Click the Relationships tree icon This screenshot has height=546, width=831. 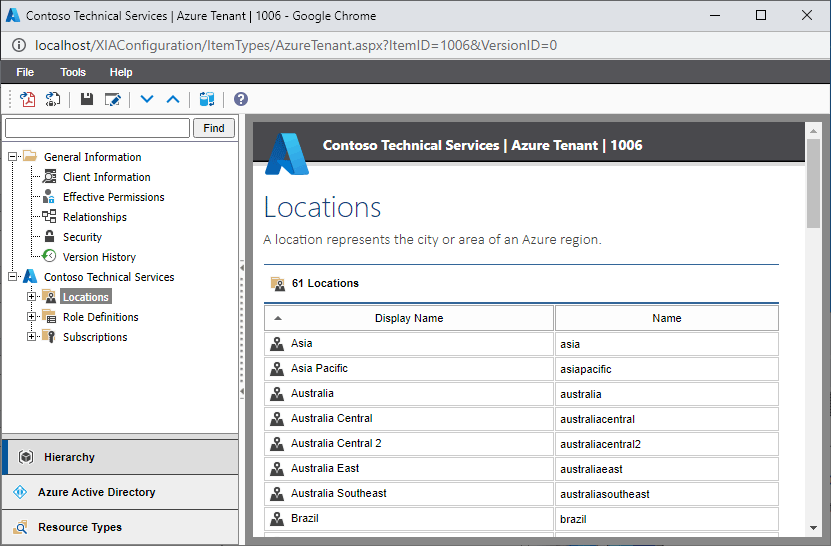[49, 216]
